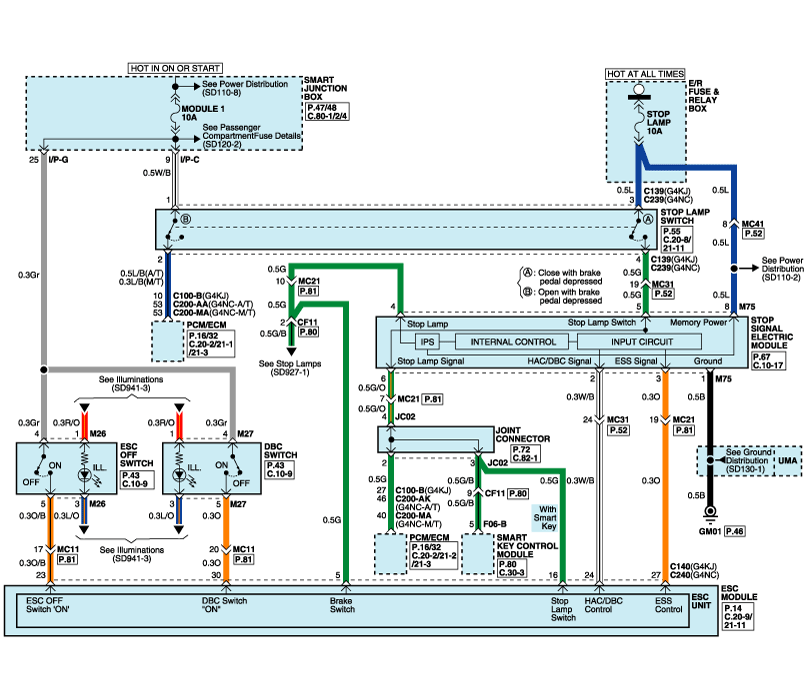809x699 pixels.
Task: Open the P.52 reference beside MC41 connector
Action: click(752, 232)
